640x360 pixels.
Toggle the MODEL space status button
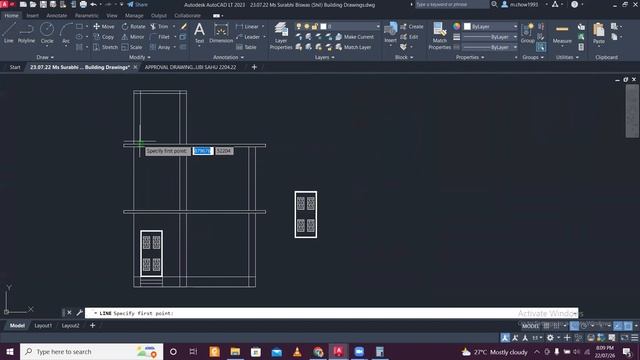point(530,326)
